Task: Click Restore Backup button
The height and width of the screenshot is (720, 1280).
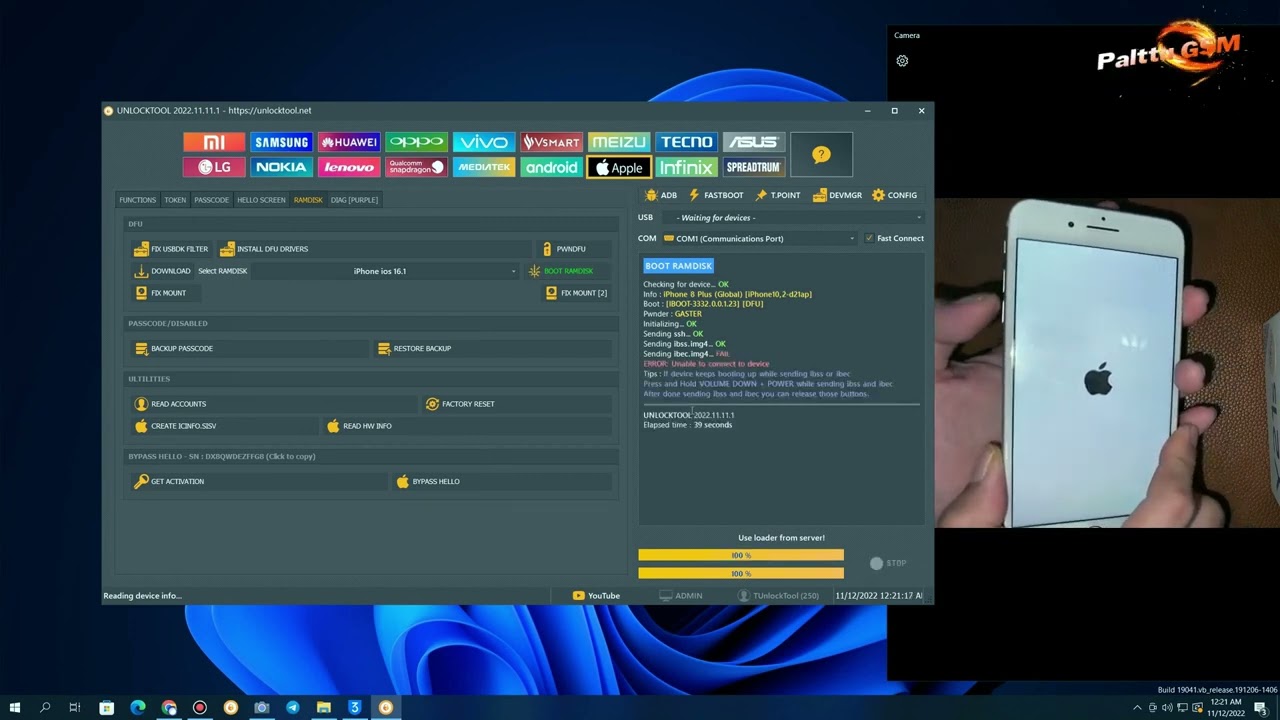Action: (x=493, y=349)
